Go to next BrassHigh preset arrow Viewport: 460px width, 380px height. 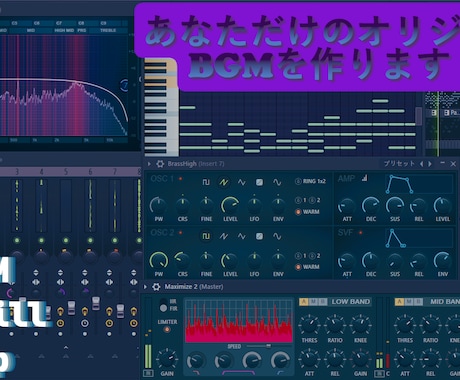click(430, 164)
